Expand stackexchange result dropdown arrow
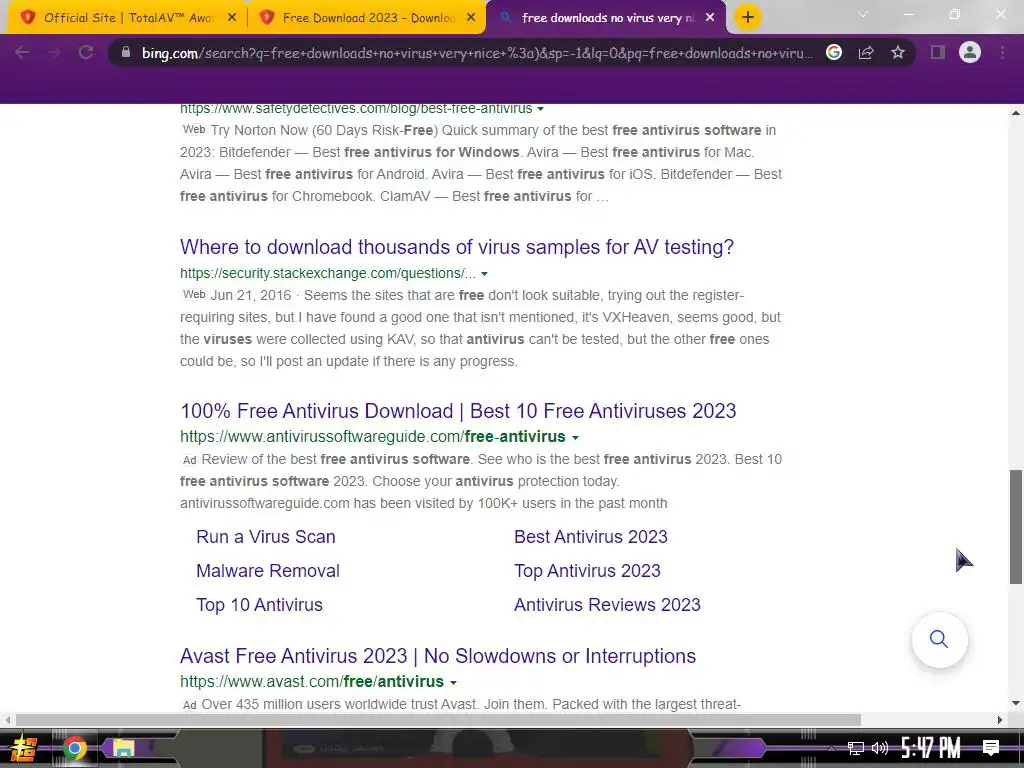The image size is (1024, 768). [x=485, y=274]
